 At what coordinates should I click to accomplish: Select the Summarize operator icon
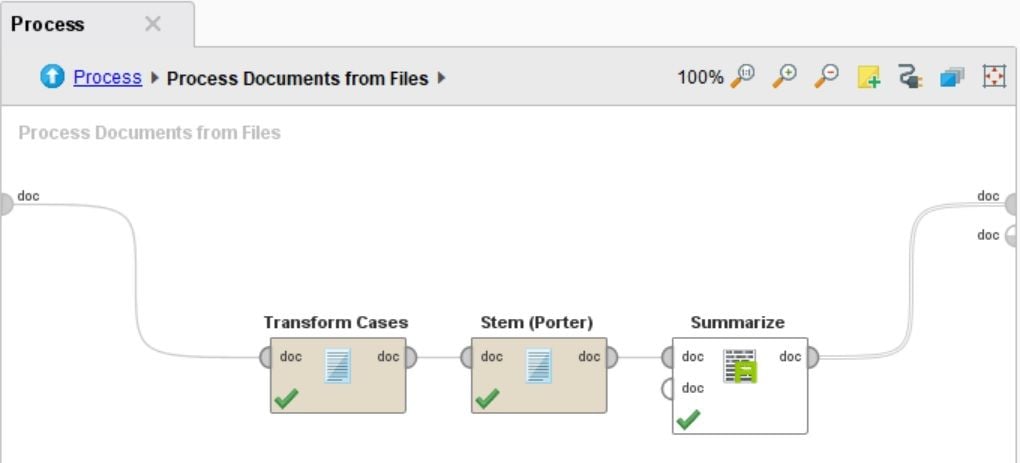coord(740,366)
